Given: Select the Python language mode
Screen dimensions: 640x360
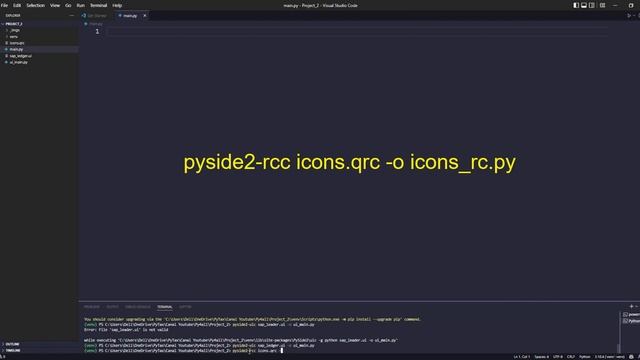Looking at the screenshot, I should point(584,357).
